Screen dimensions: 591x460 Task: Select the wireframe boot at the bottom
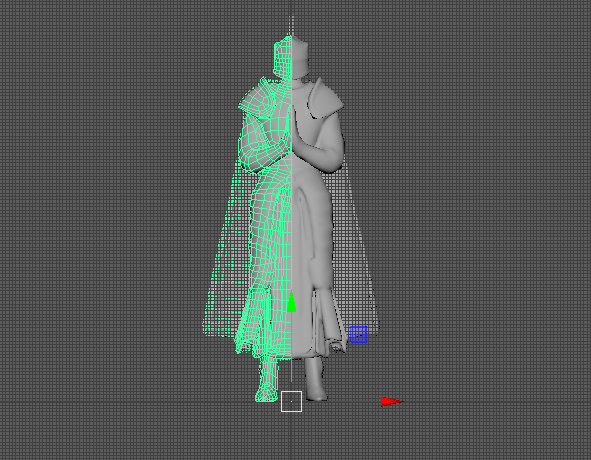pyautogui.click(x=267, y=381)
